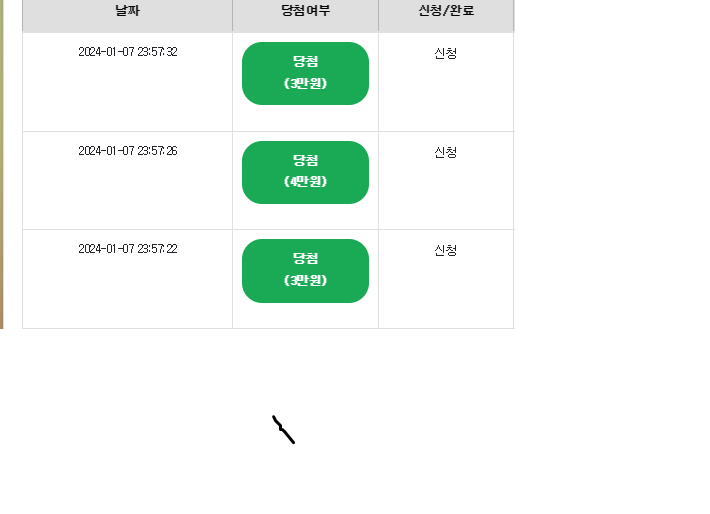Click the 신청/완료 column header
The height and width of the screenshot is (514, 710).
coord(446,11)
